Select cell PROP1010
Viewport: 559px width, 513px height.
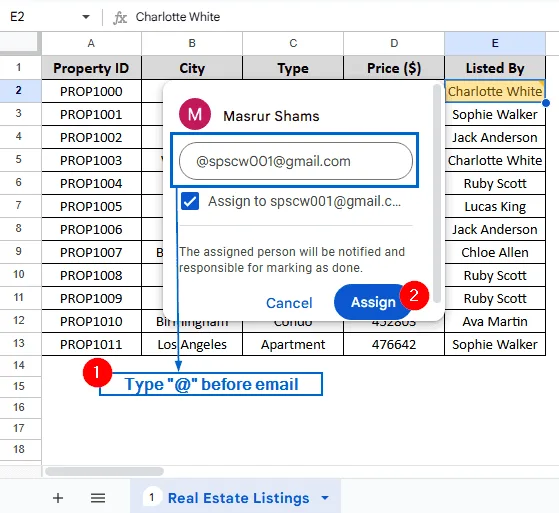(x=91, y=321)
